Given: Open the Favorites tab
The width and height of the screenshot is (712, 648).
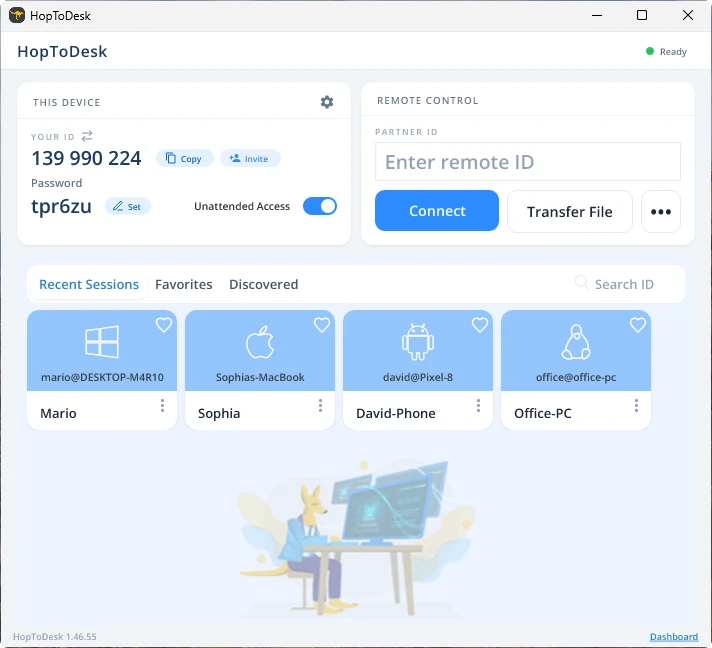Looking at the screenshot, I should click(184, 284).
